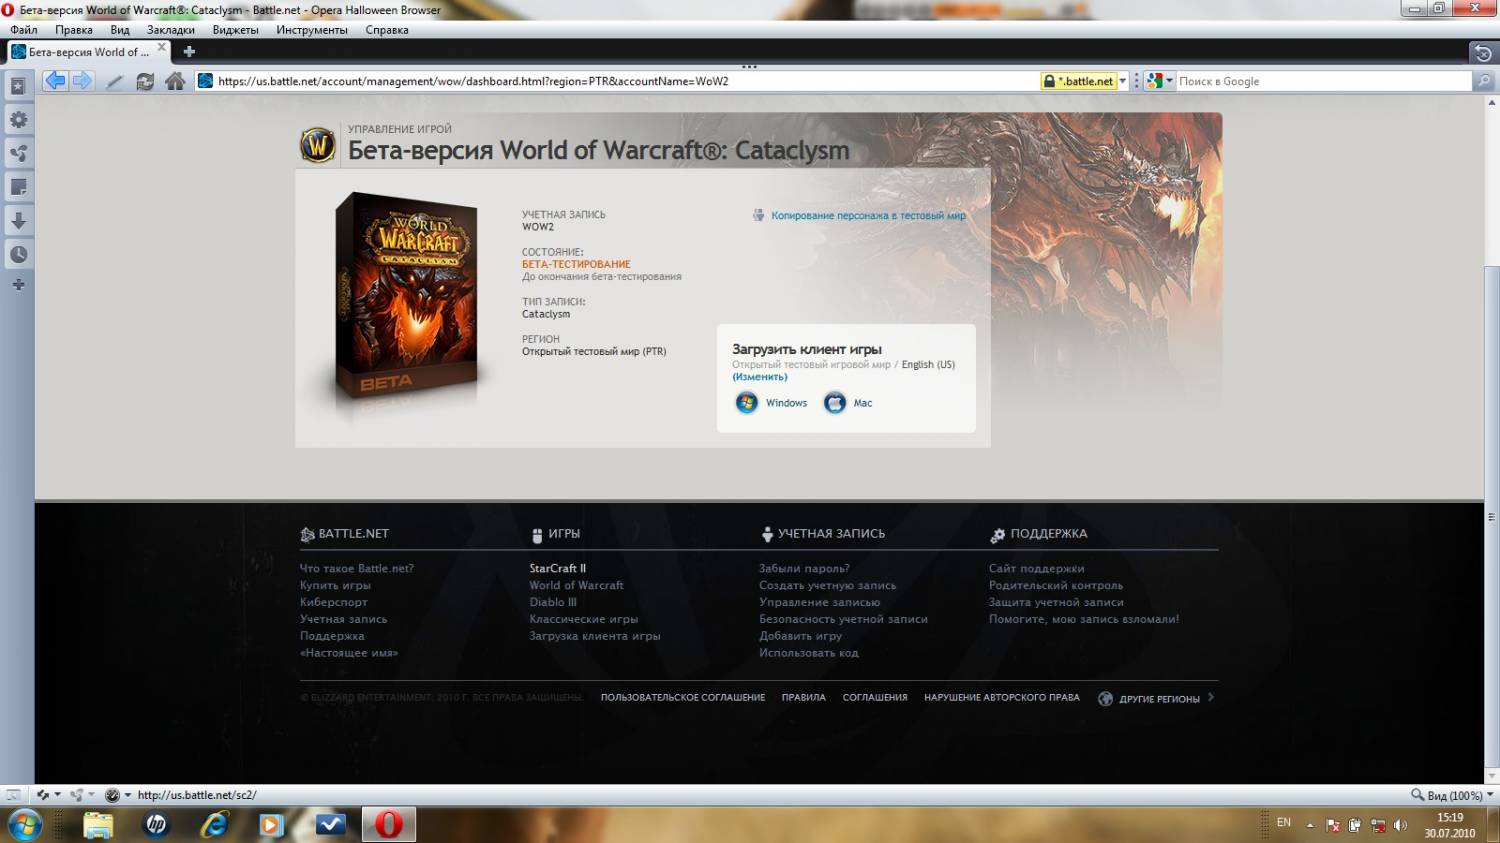Start search with the magnifier icon
Screen dimensions: 1500x843
(1484, 81)
